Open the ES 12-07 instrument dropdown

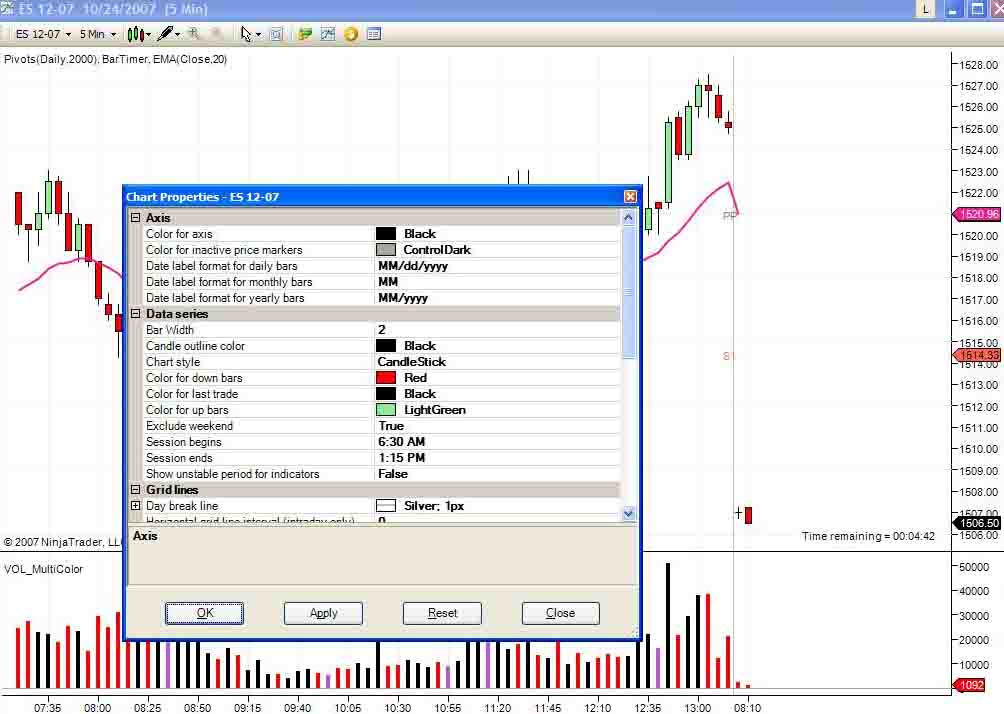[43, 34]
